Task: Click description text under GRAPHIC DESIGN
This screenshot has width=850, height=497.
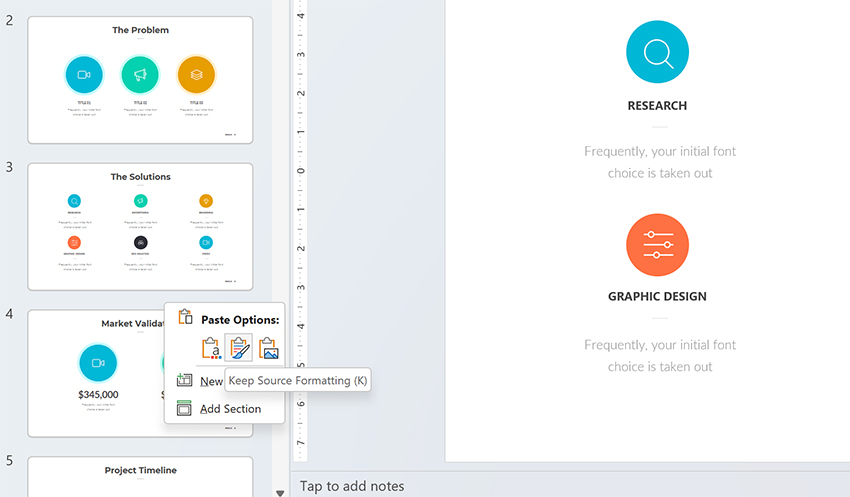Action: pyautogui.click(x=660, y=356)
